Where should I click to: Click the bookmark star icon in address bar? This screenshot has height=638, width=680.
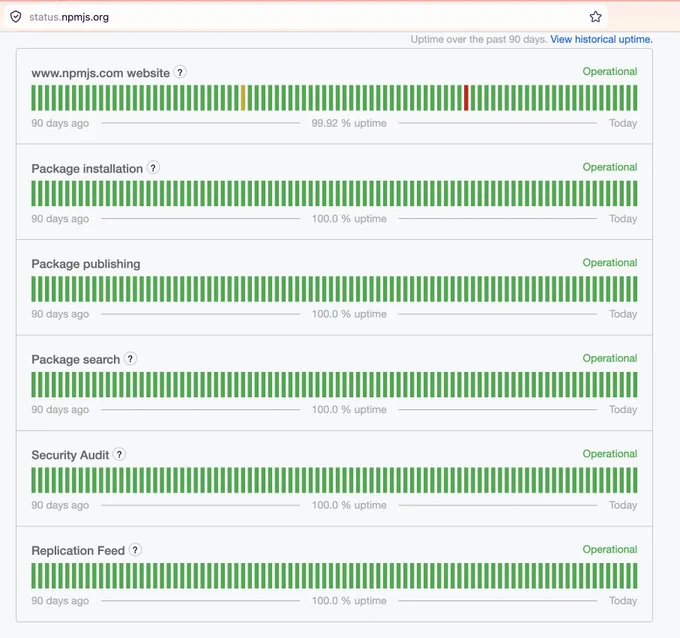click(595, 17)
